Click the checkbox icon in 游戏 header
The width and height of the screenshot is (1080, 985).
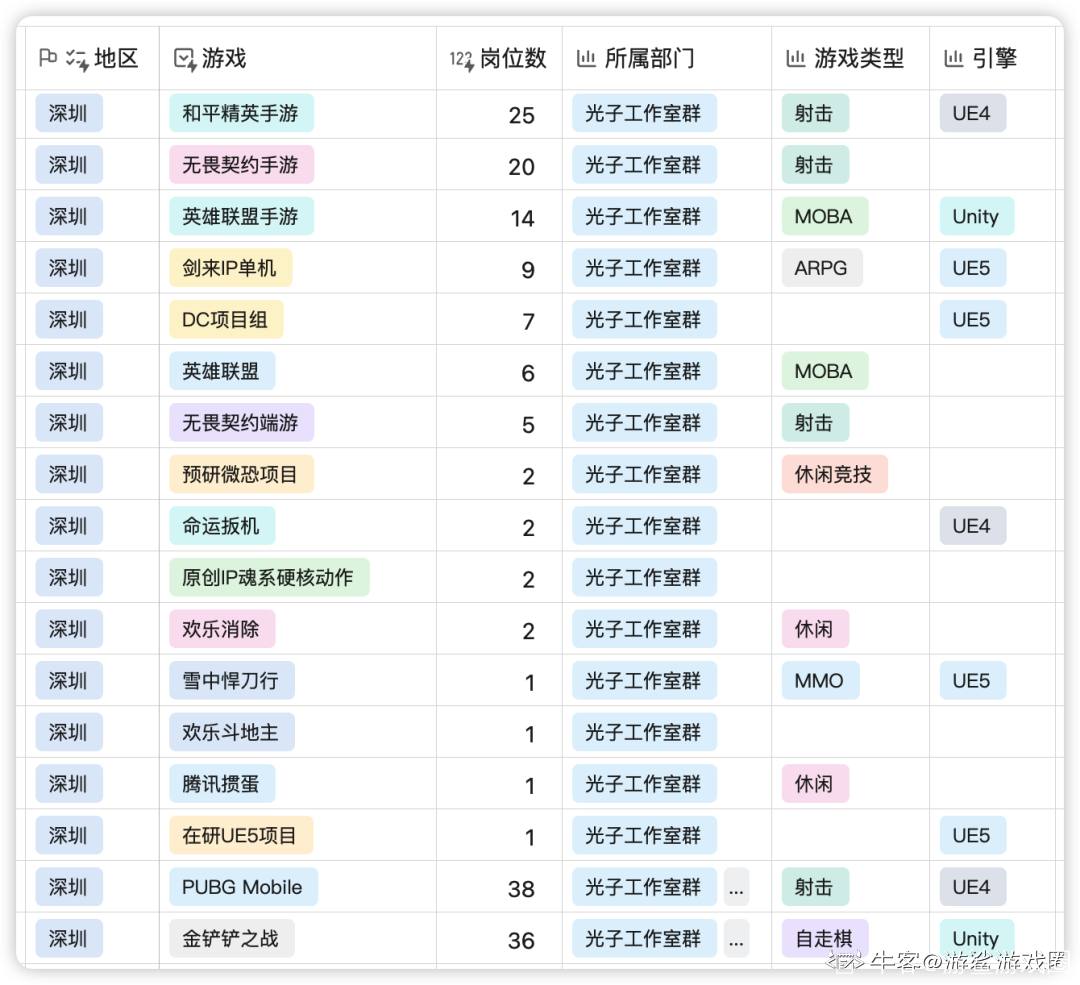185,60
